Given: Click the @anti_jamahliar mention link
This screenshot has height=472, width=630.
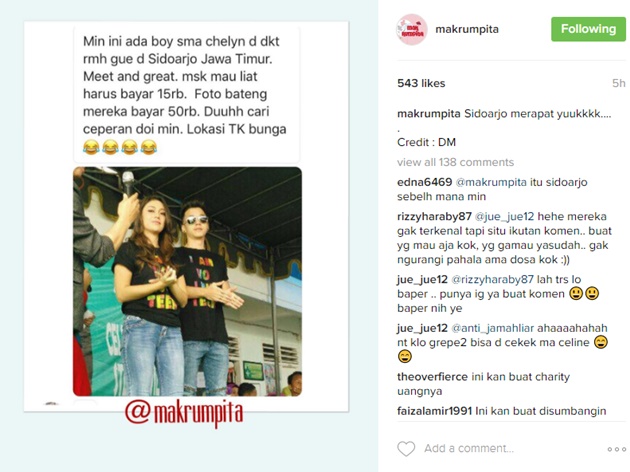Looking at the screenshot, I should tap(493, 328).
